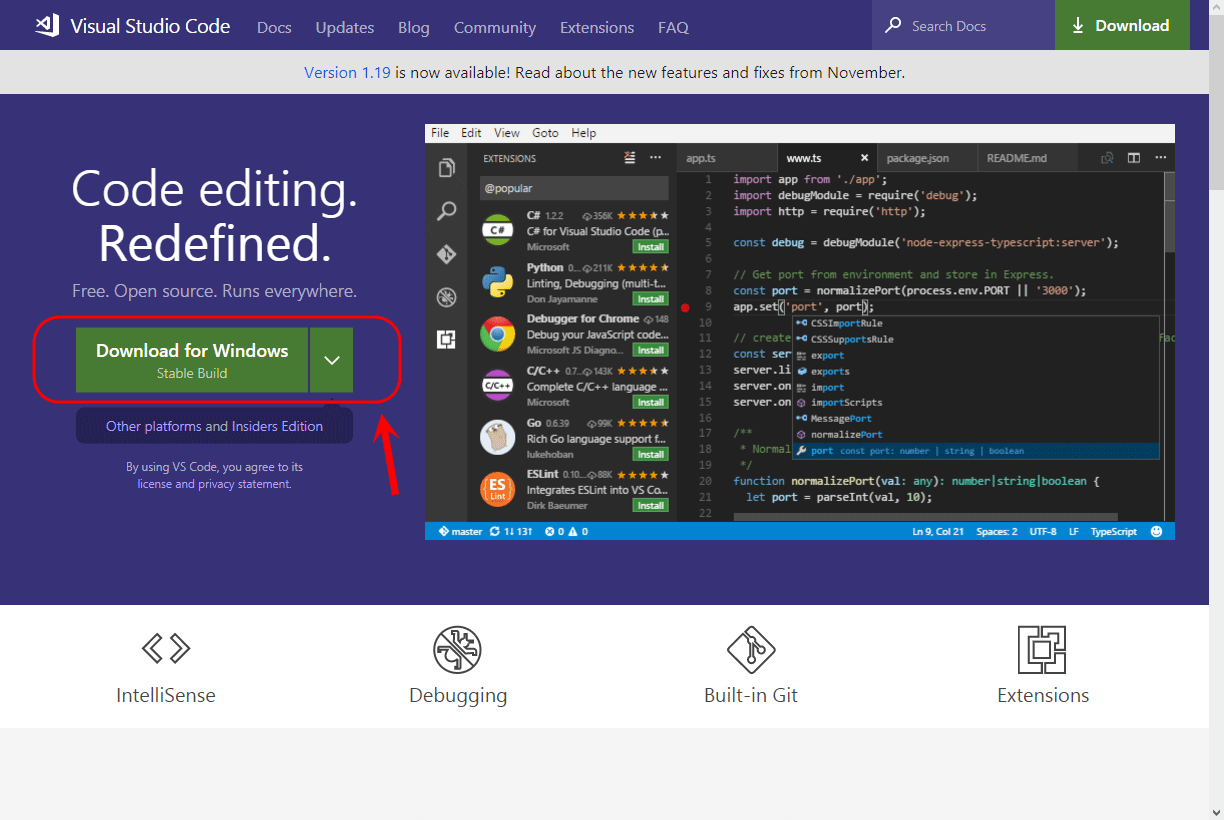Viewport: 1224px width, 820px height.
Task: Click Install button for Python extension
Action: coord(651,299)
